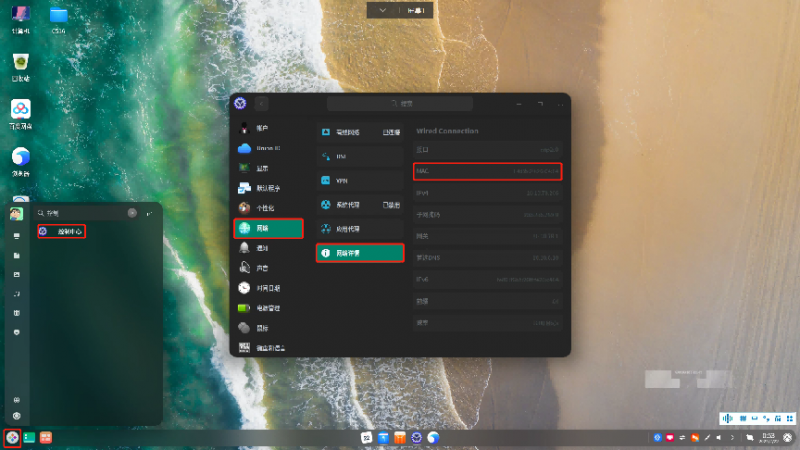The width and height of the screenshot is (800, 450).
Task: Open the 计算机 computer desktop icon
Action: click(x=20, y=20)
